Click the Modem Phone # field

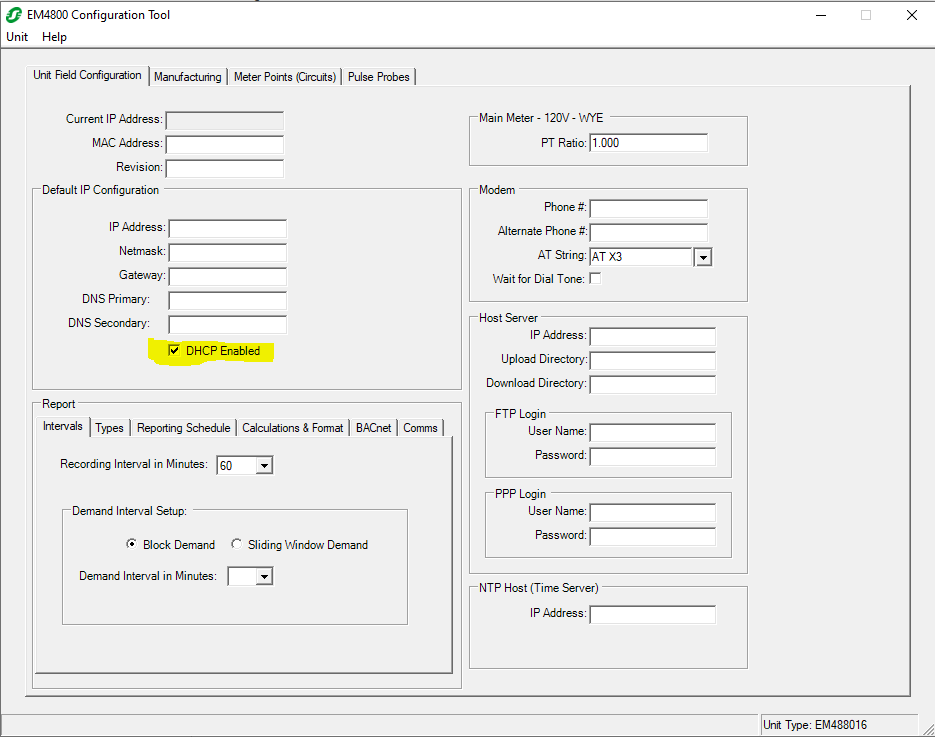pos(648,208)
